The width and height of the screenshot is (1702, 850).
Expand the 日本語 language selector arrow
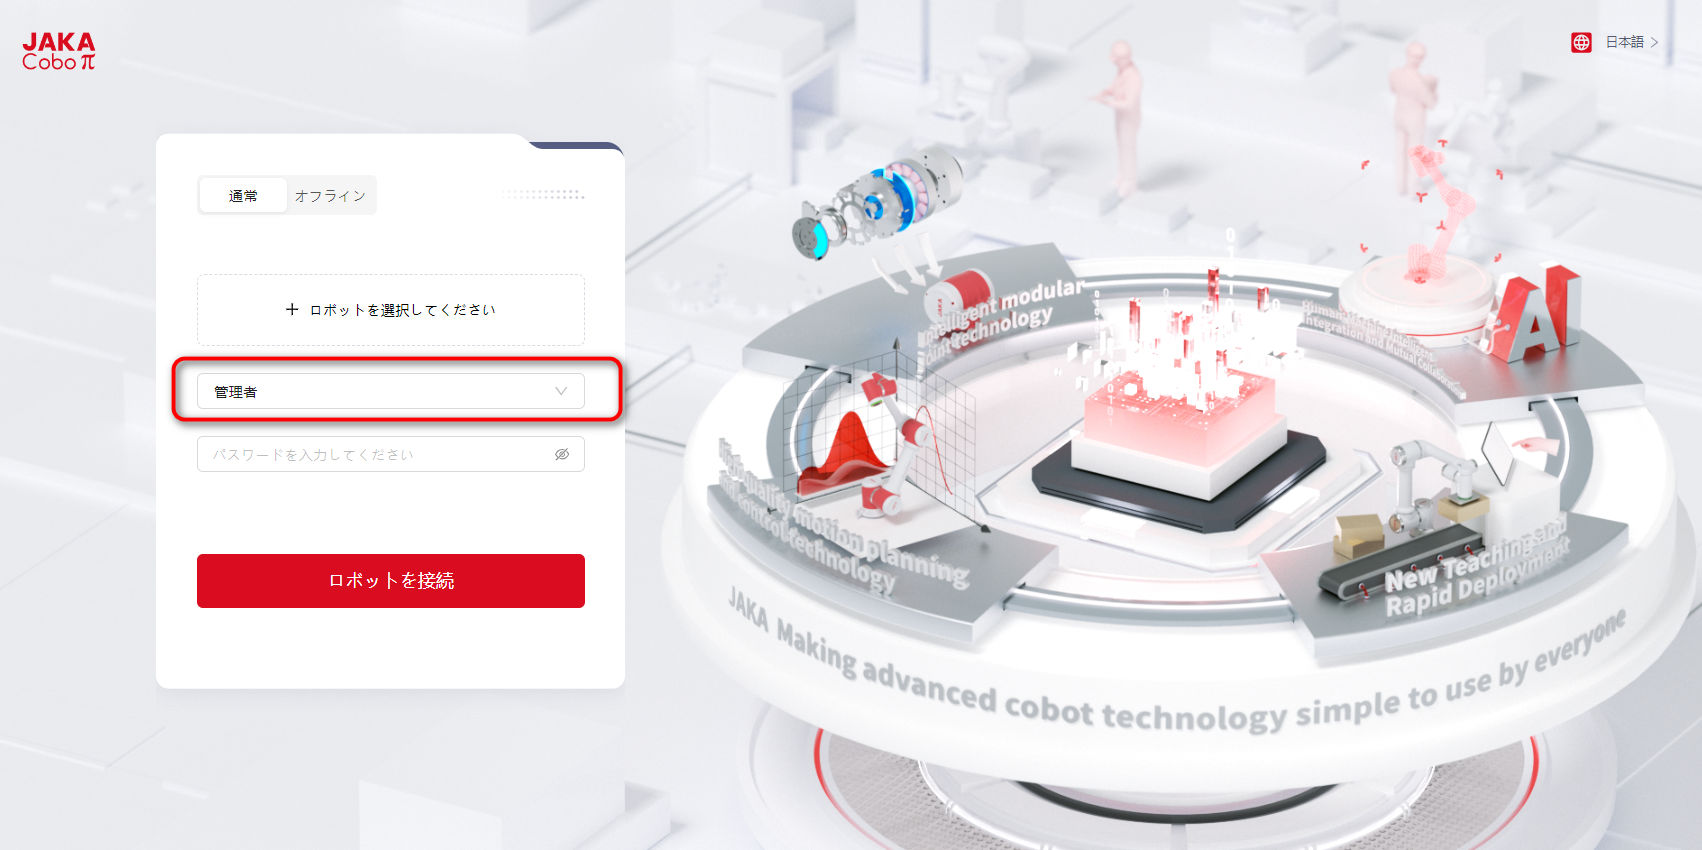(x=1654, y=42)
